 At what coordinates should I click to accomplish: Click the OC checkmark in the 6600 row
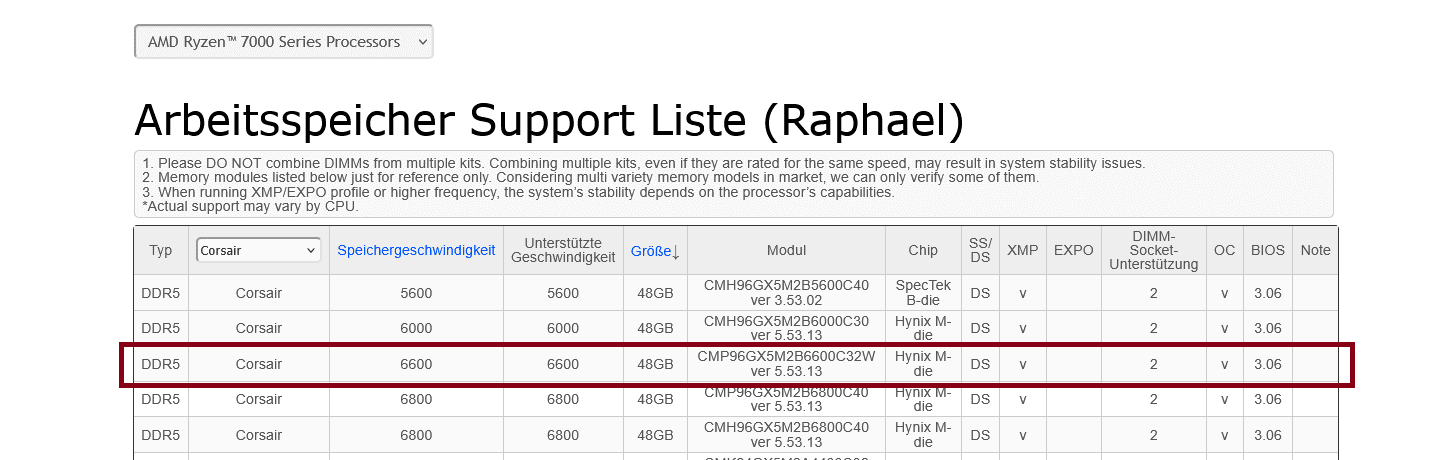coord(1224,364)
